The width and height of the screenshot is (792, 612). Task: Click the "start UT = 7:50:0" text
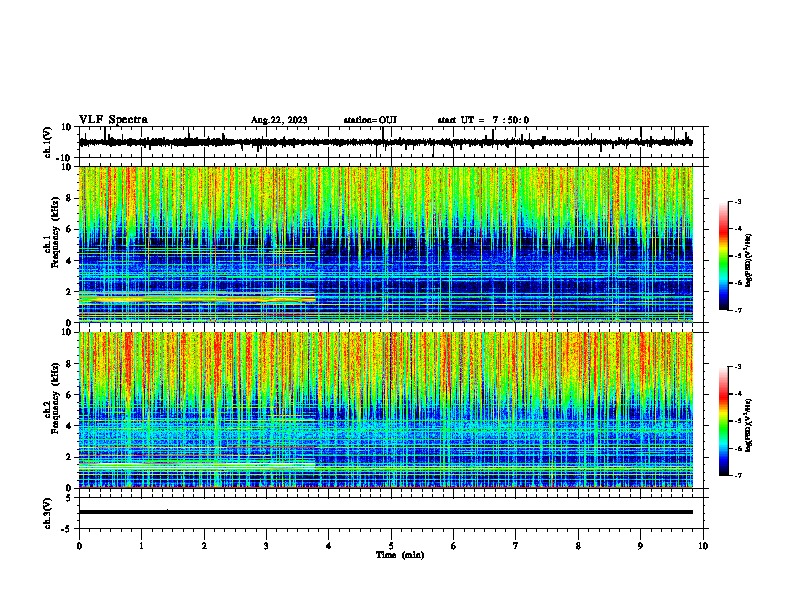[x=483, y=120]
